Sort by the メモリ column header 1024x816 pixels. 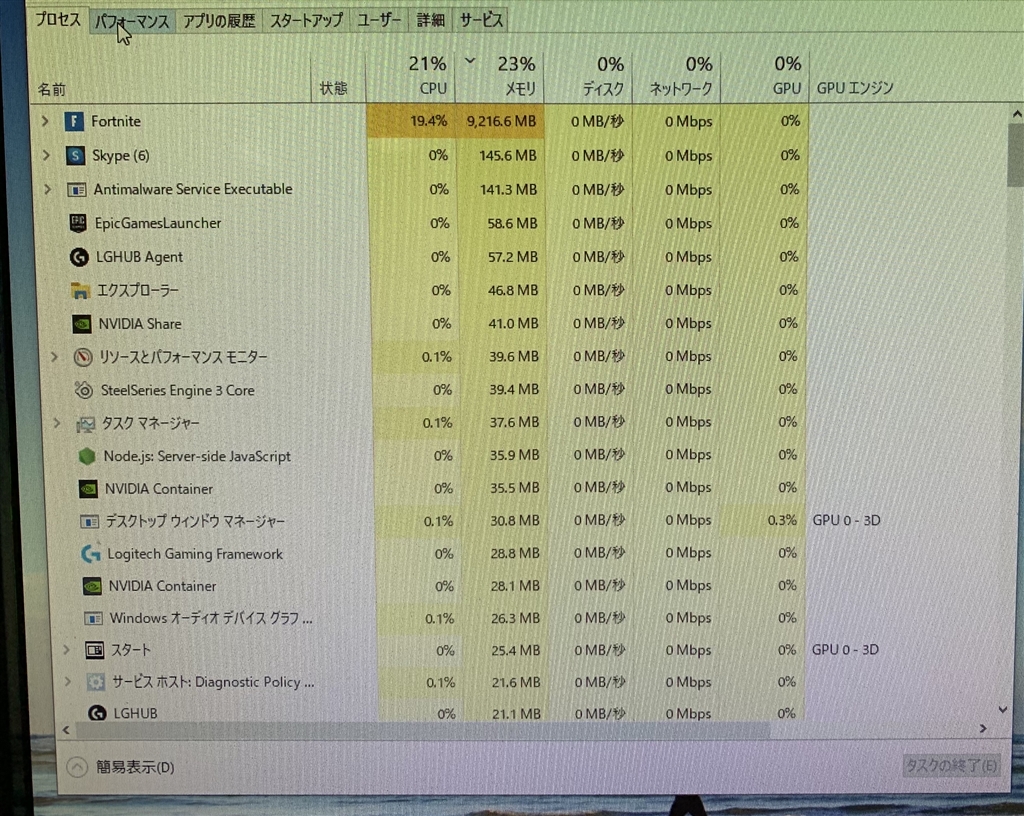click(500, 76)
